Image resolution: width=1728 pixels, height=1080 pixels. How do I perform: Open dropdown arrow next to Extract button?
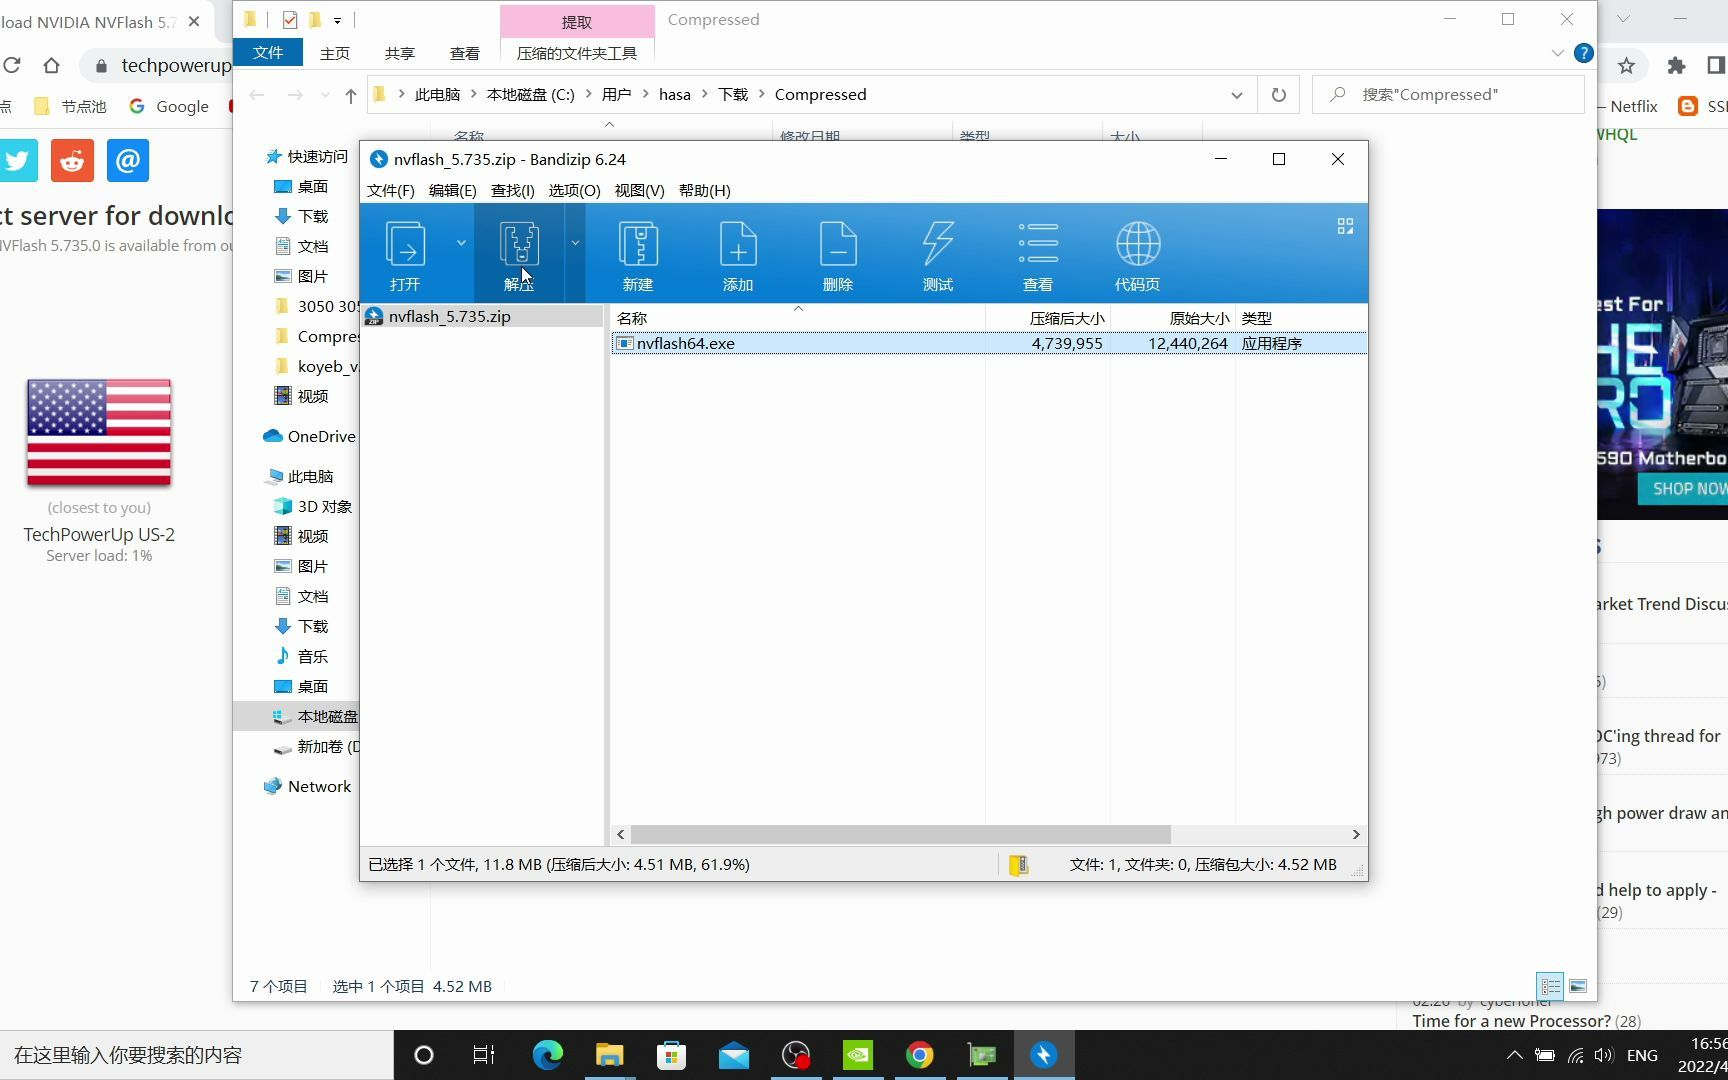coord(575,243)
